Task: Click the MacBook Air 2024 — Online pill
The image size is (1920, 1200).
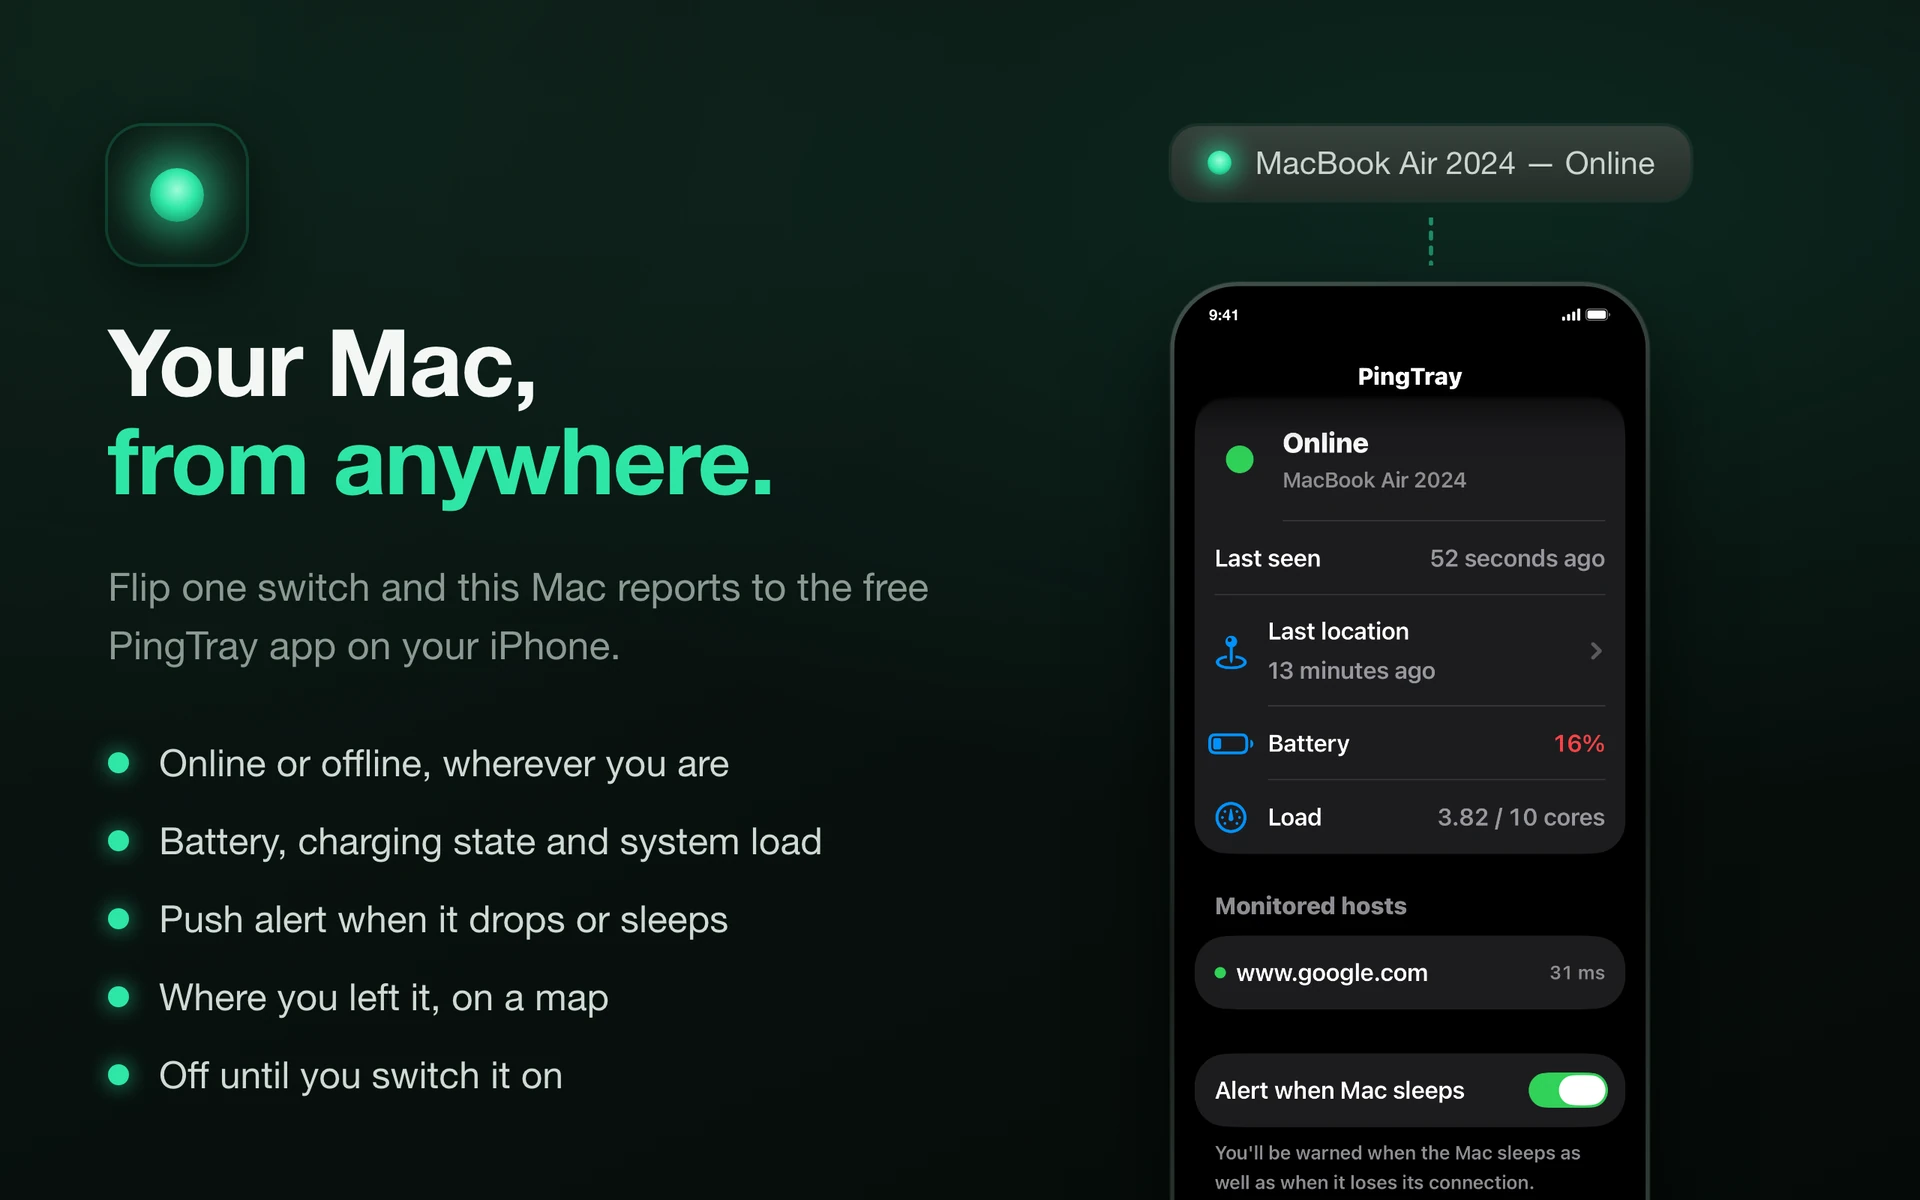Action: (1431, 163)
